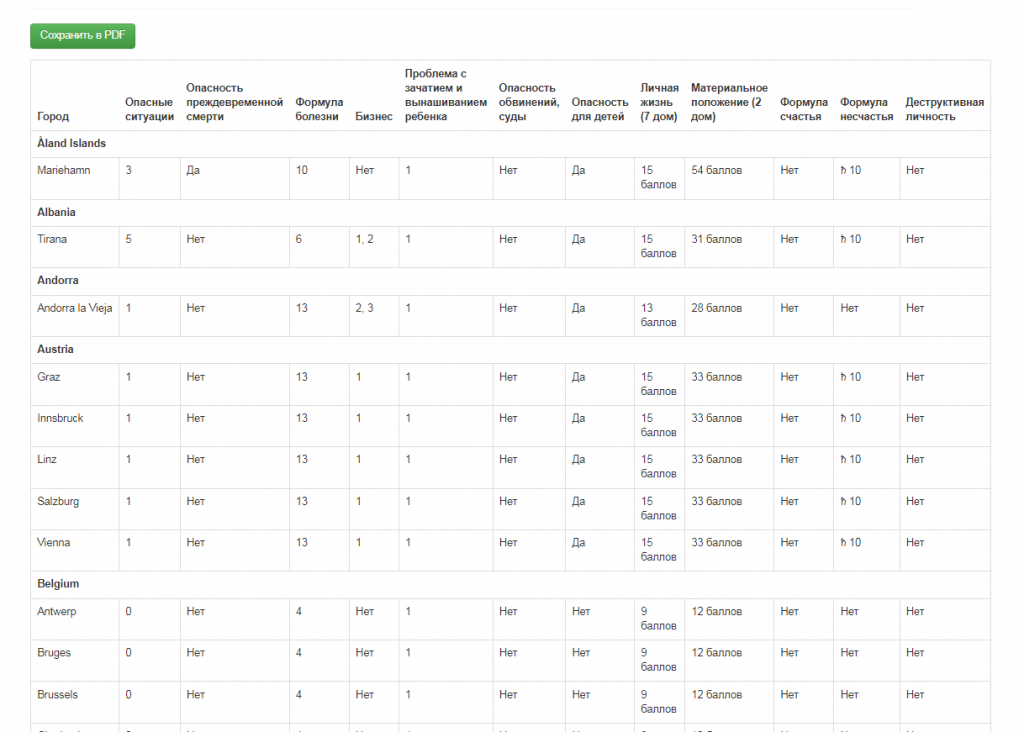Image resolution: width=1024 pixels, height=732 pixels.
Task: Click the 'Город' column header
Action: coord(53,117)
